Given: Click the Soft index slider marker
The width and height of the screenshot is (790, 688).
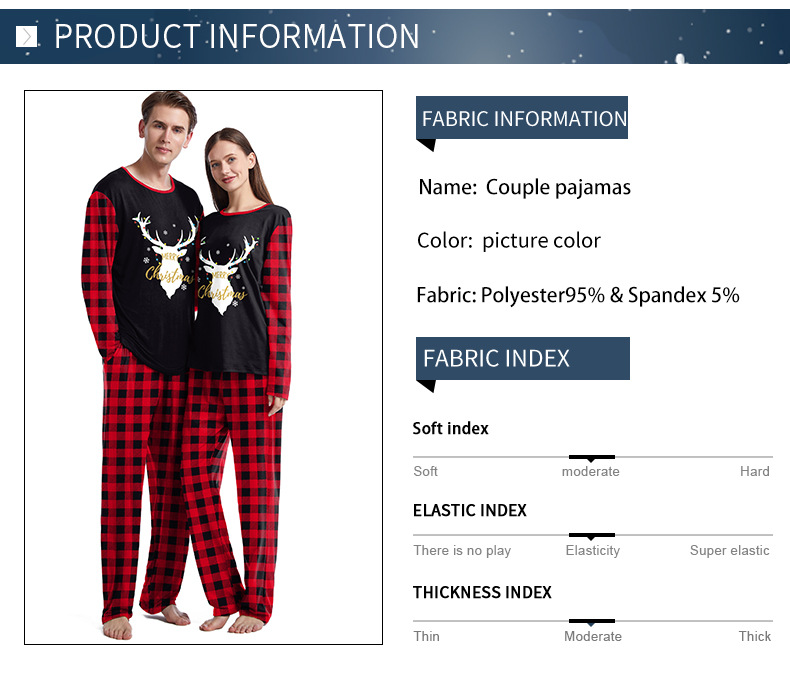Looking at the screenshot, I should click(591, 458).
